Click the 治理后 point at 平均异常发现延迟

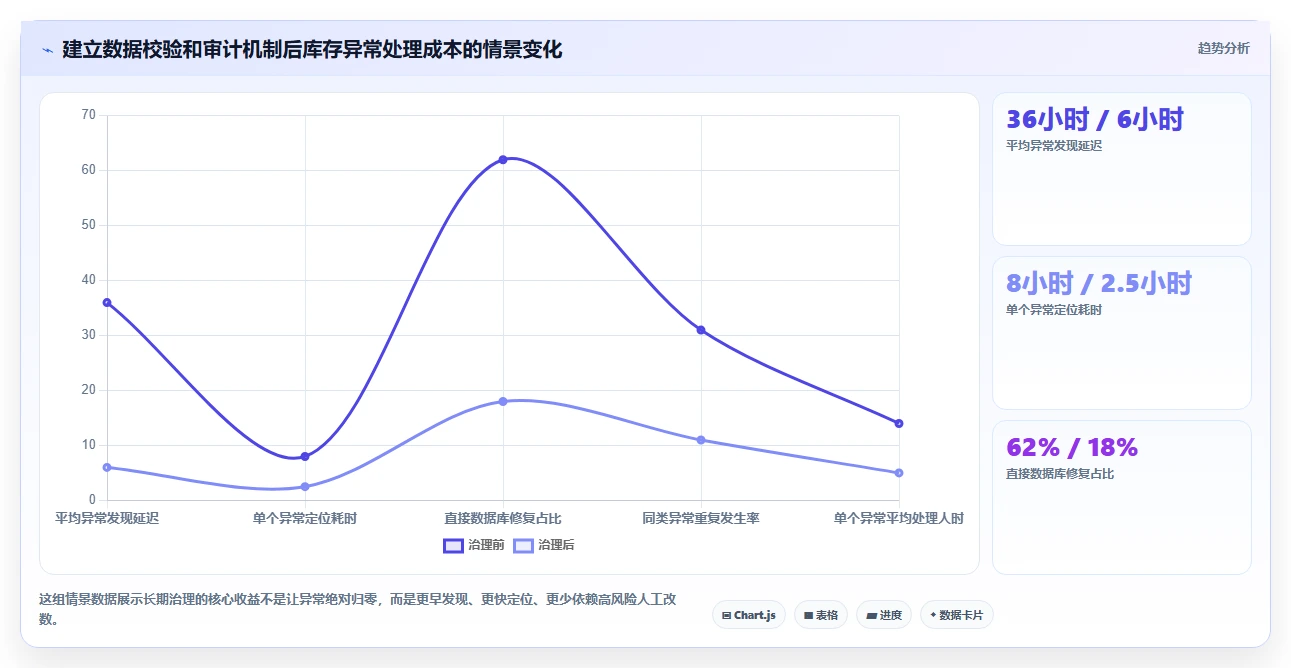[107, 467]
